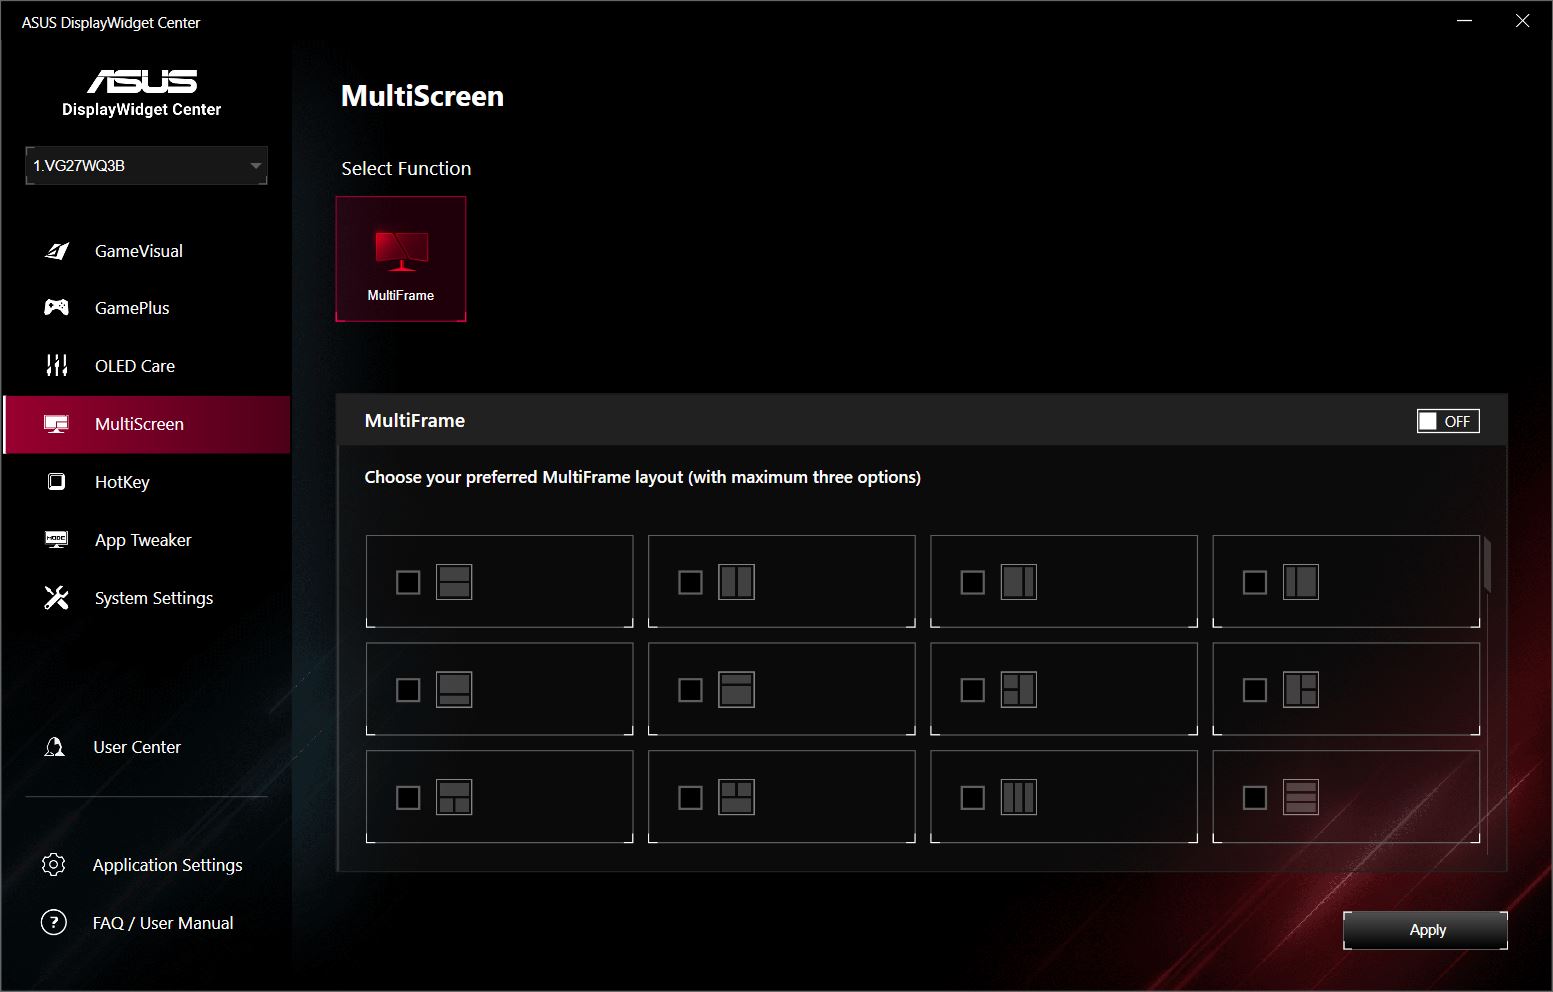Click the two-top one-bottom layout icon

tap(736, 798)
